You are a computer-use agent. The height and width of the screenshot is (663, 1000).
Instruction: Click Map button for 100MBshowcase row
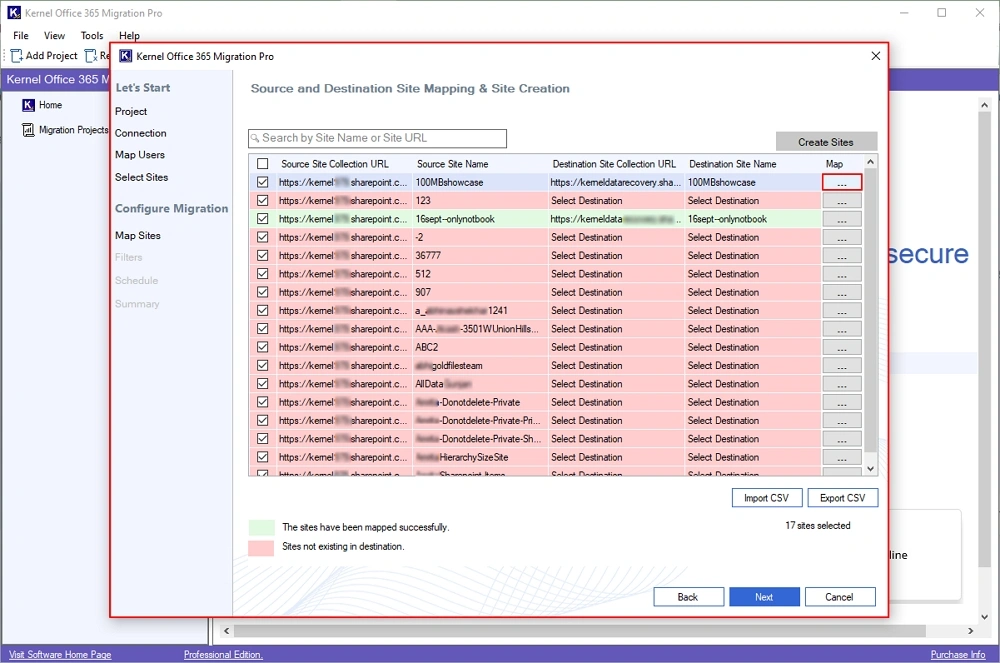tap(842, 182)
